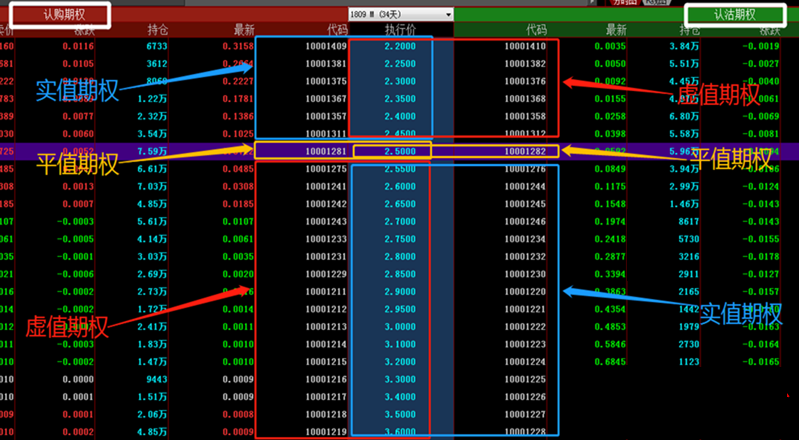800x443 pixels.
Task: Select put contract code 10001410
Action: 525,46
